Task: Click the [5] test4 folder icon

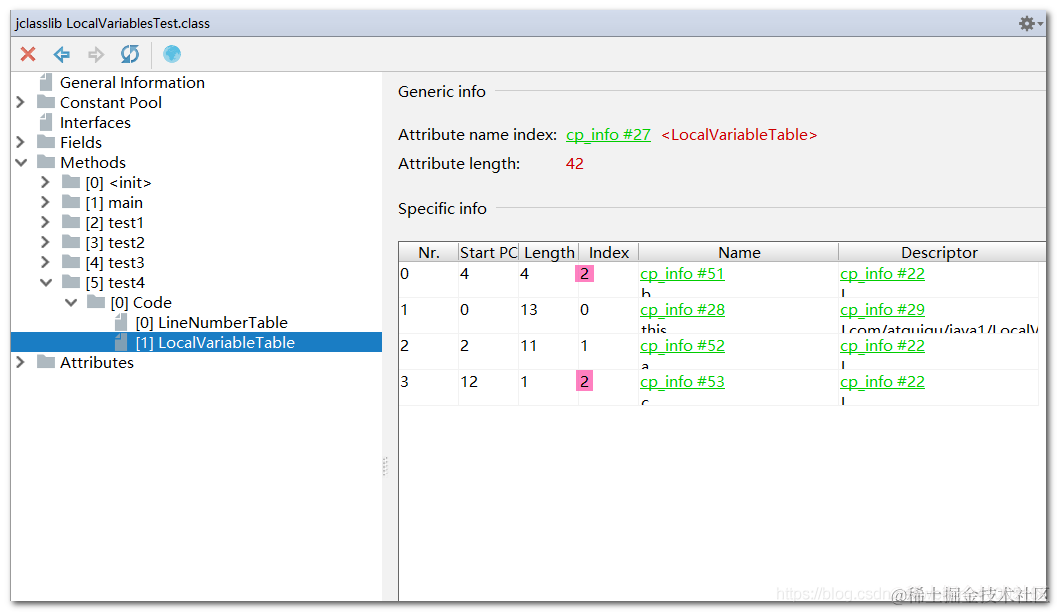Action: tap(71, 282)
